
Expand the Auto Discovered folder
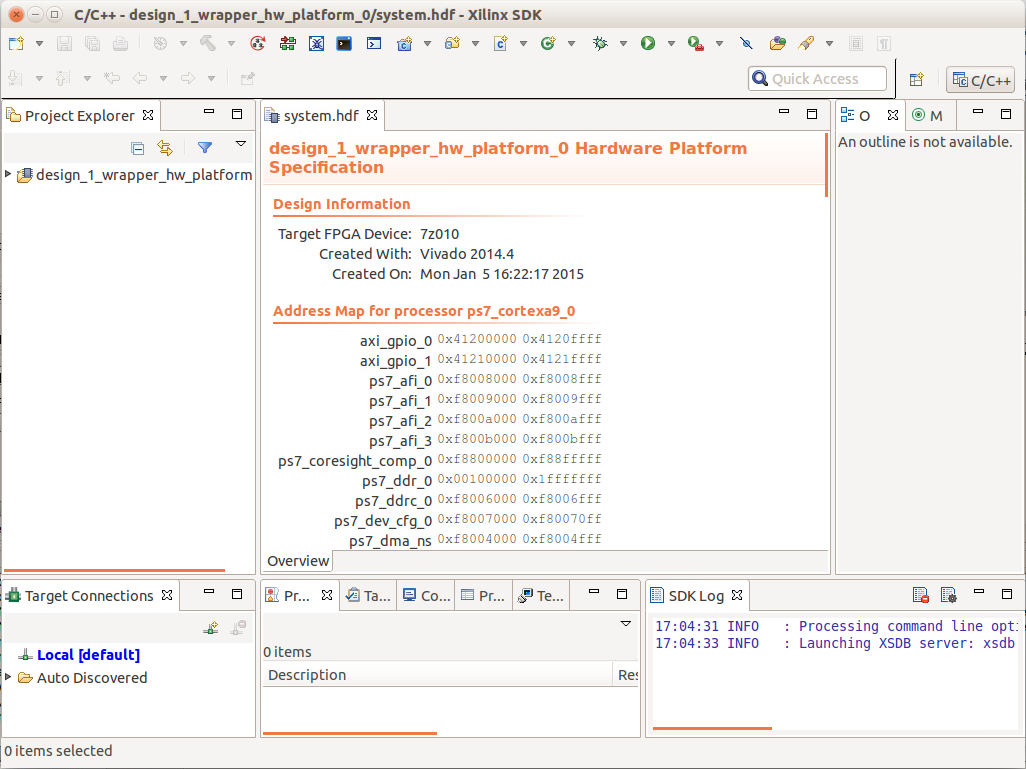(x=8, y=677)
